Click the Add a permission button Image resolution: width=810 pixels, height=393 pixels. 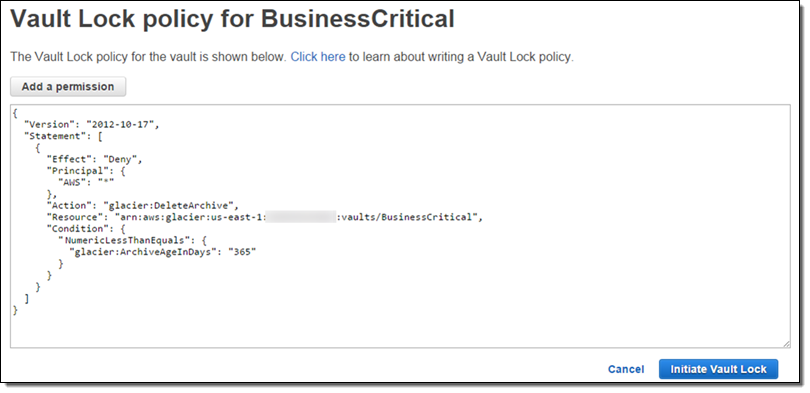click(68, 87)
